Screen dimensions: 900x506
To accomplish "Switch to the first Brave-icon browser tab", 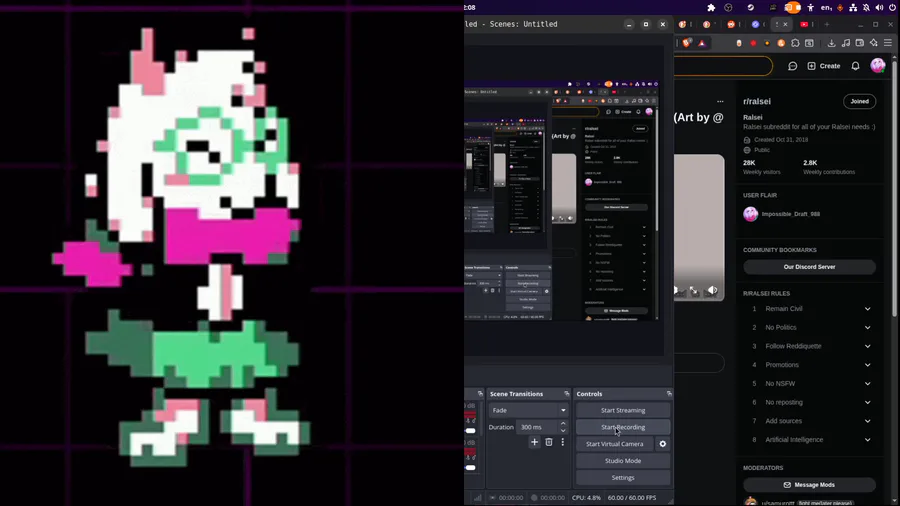I will point(684,25).
